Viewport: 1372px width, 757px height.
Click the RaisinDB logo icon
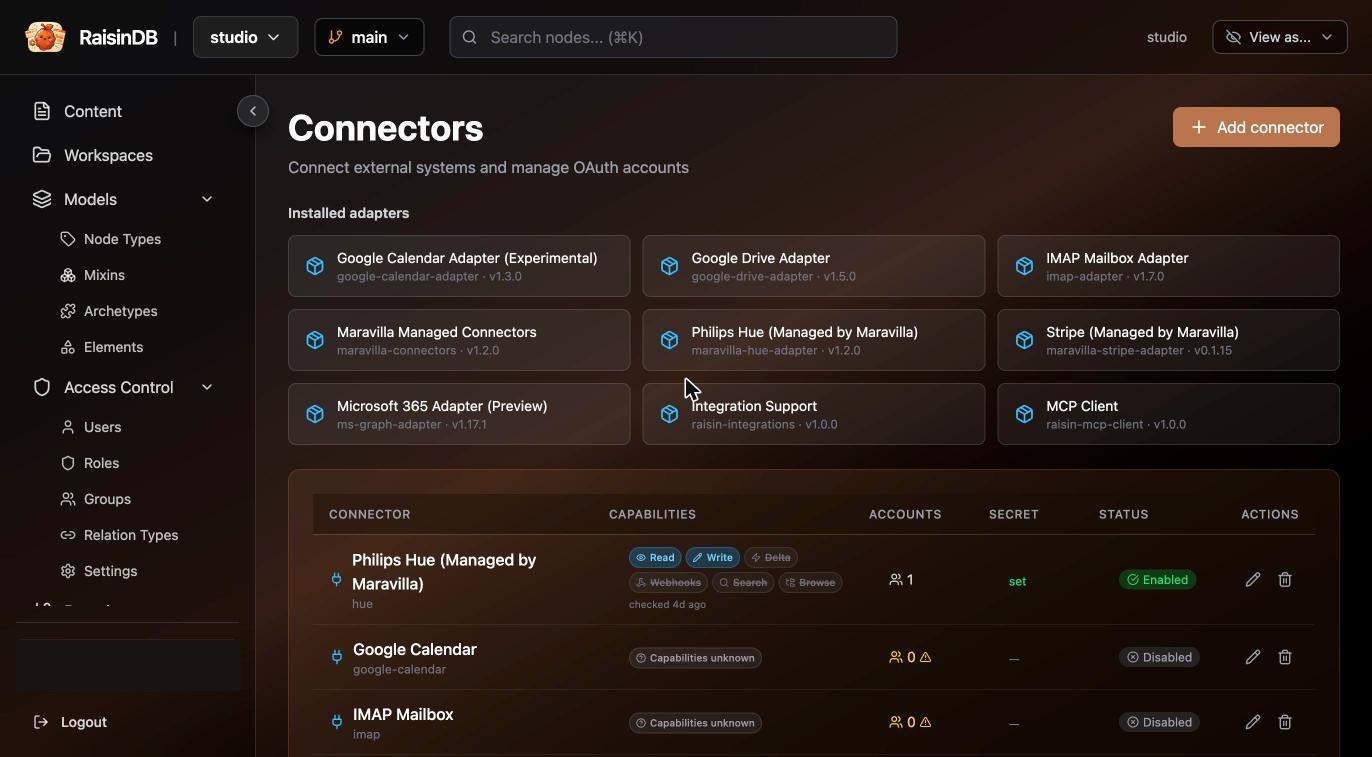(45, 37)
